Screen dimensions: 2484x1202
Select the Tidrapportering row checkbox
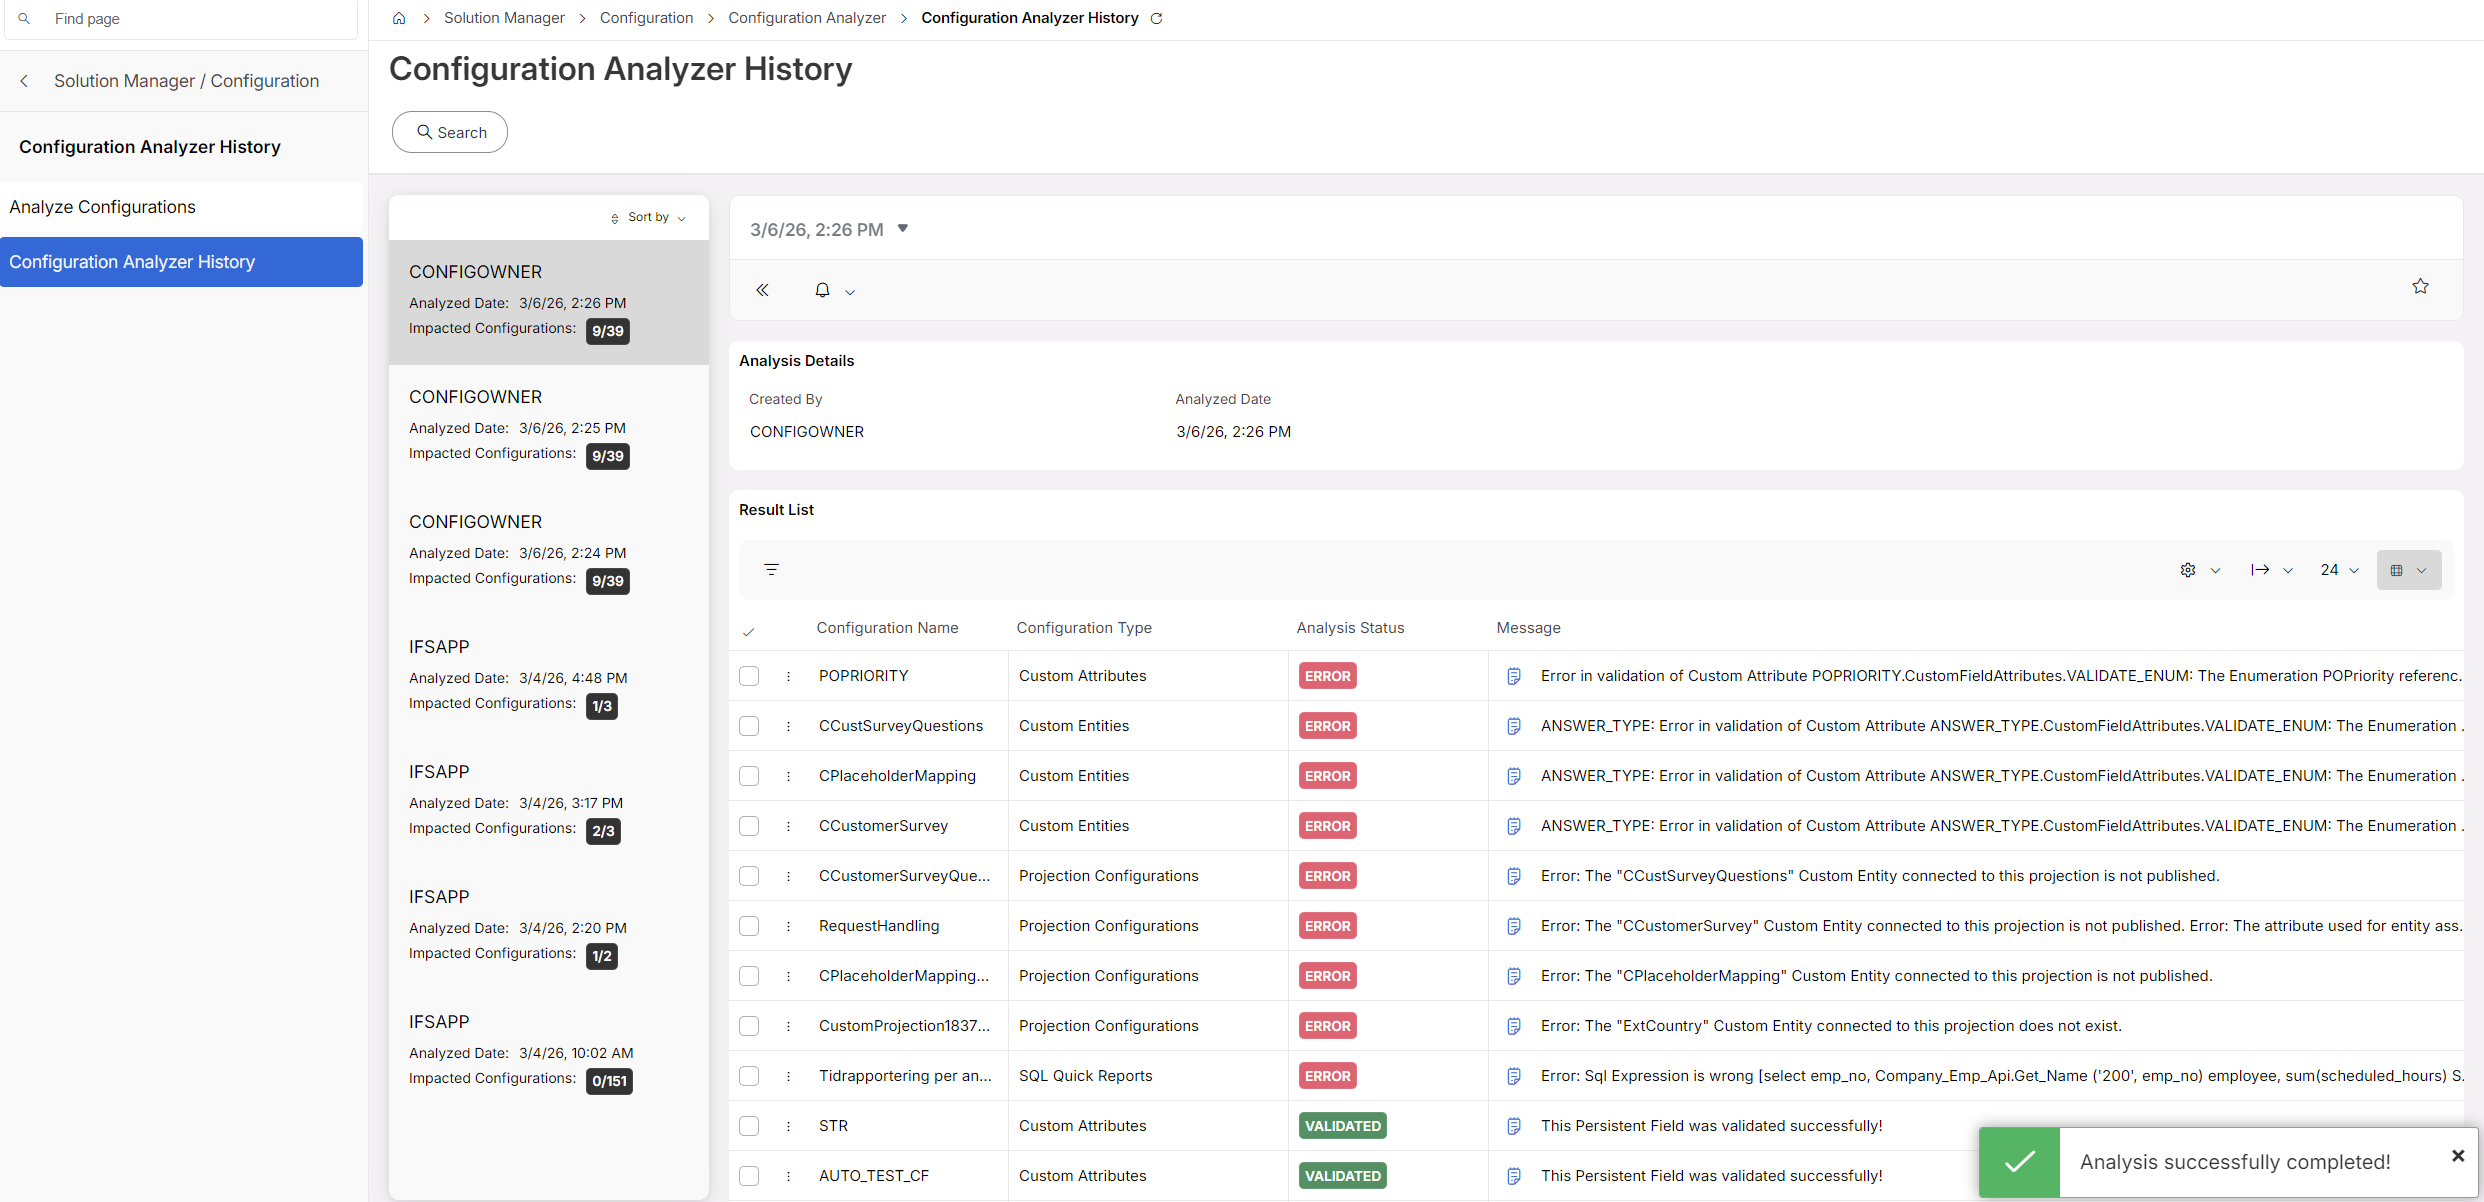749,1076
